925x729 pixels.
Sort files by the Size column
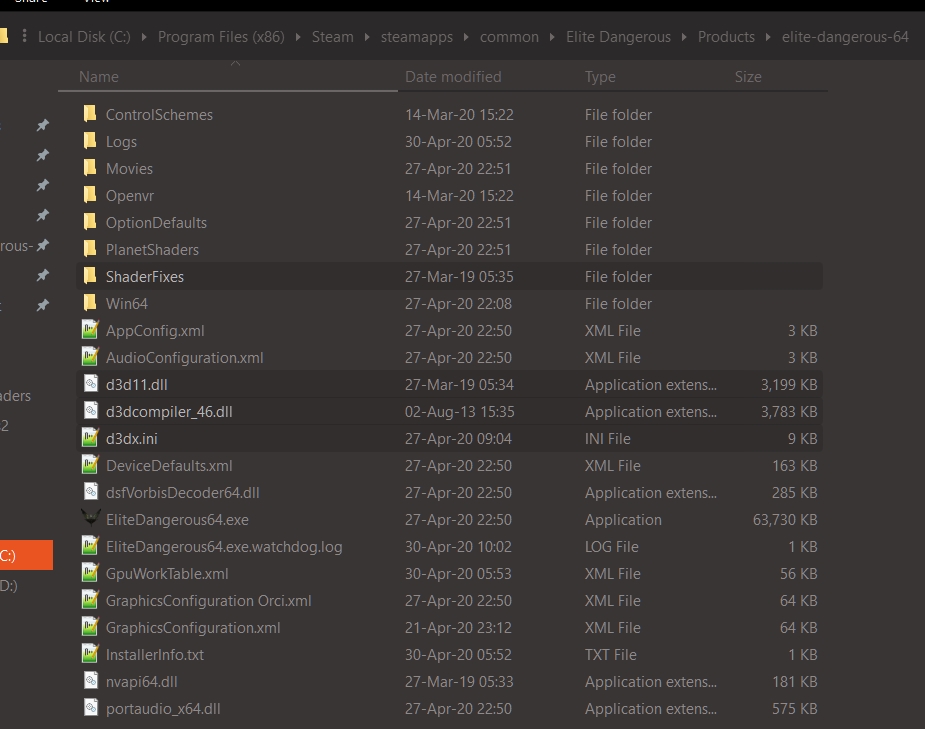tap(748, 77)
